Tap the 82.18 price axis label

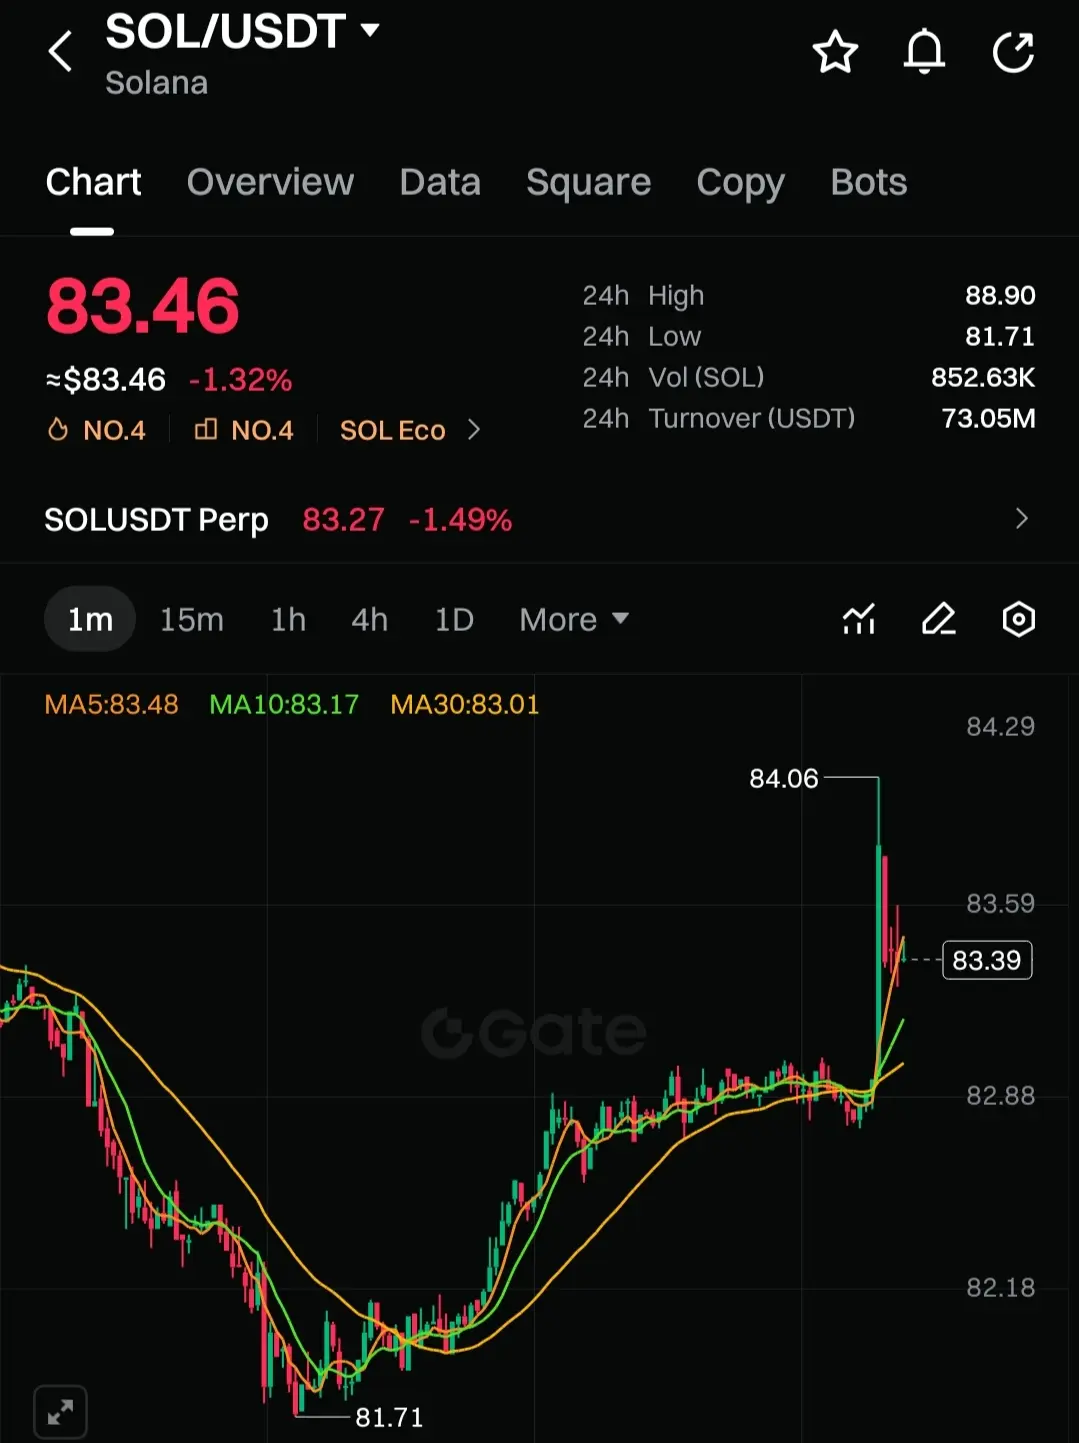tap(1000, 1288)
